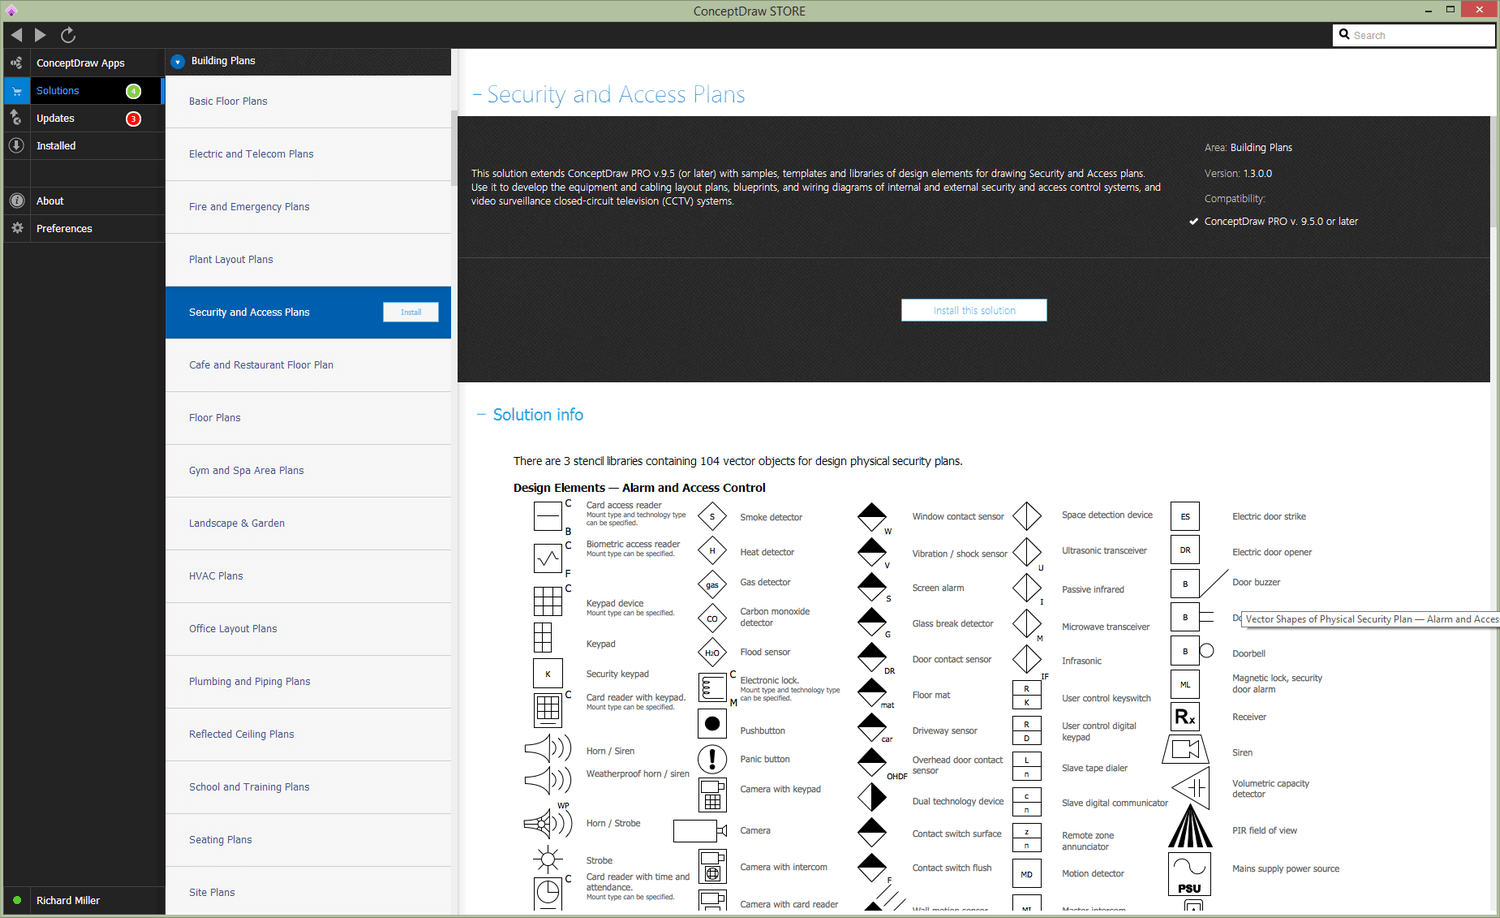Click the Strobe sun-shaped symbol
Image resolution: width=1500 pixels, height=918 pixels.
click(x=547, y=859)
